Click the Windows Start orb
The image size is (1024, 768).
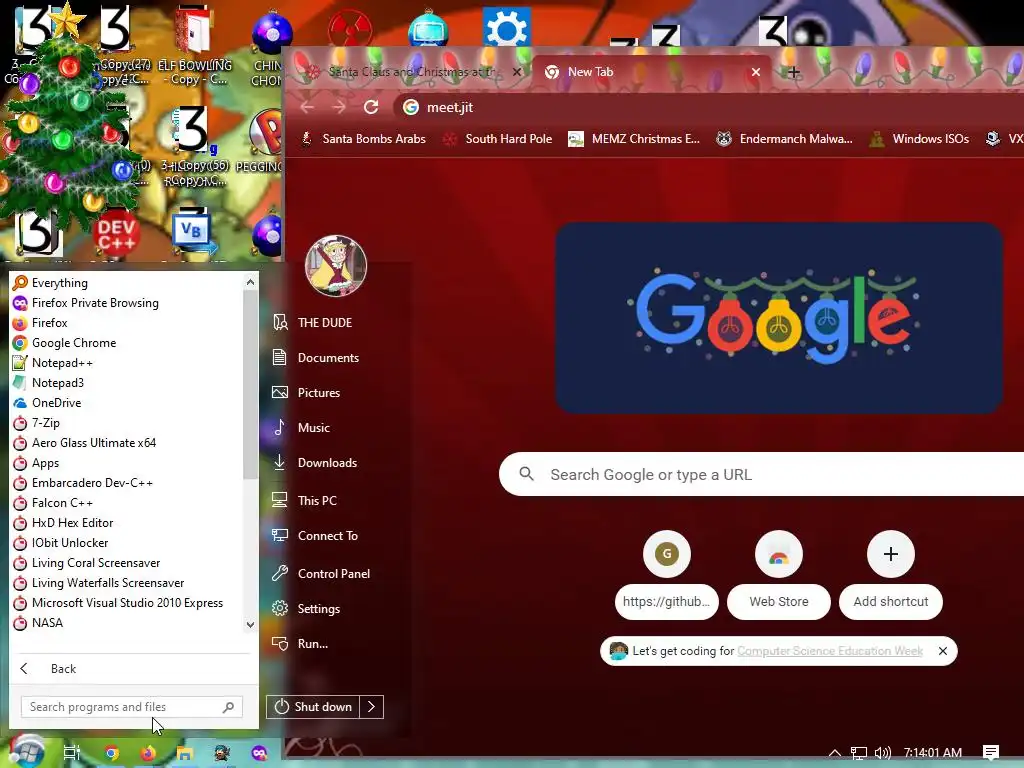[27, 751]
